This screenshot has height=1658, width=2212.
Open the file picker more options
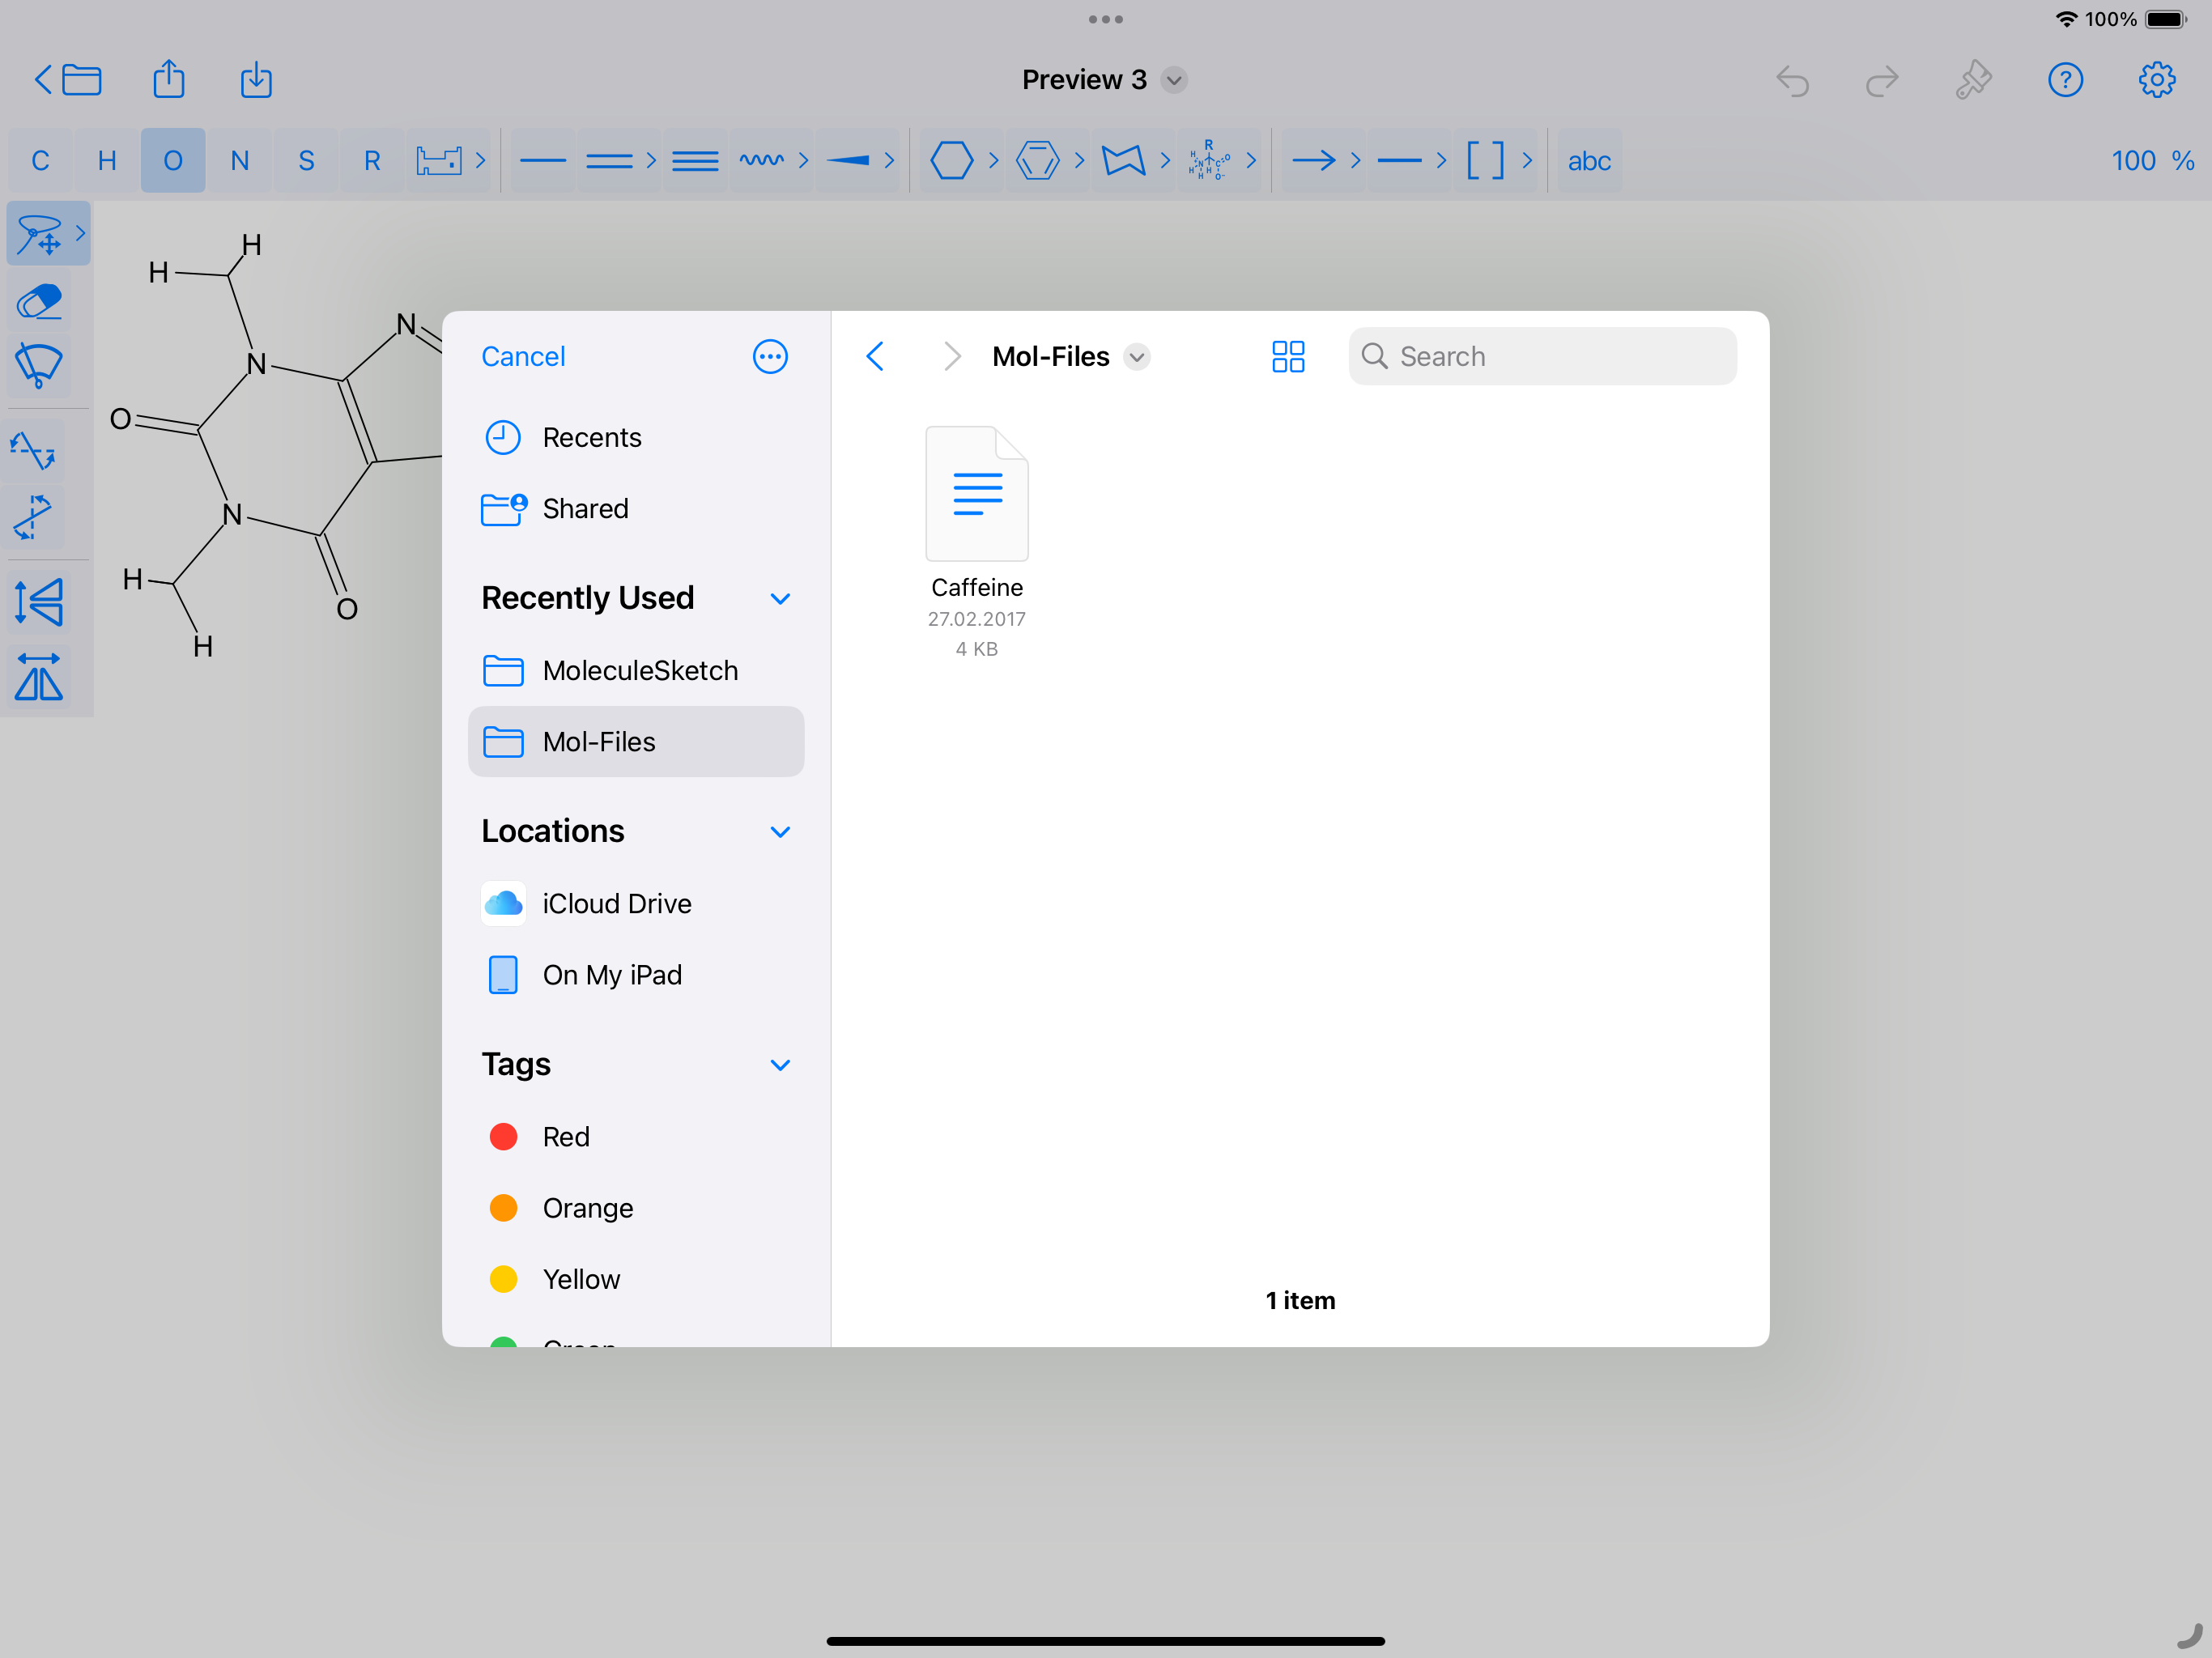click(x=770, y=356)
